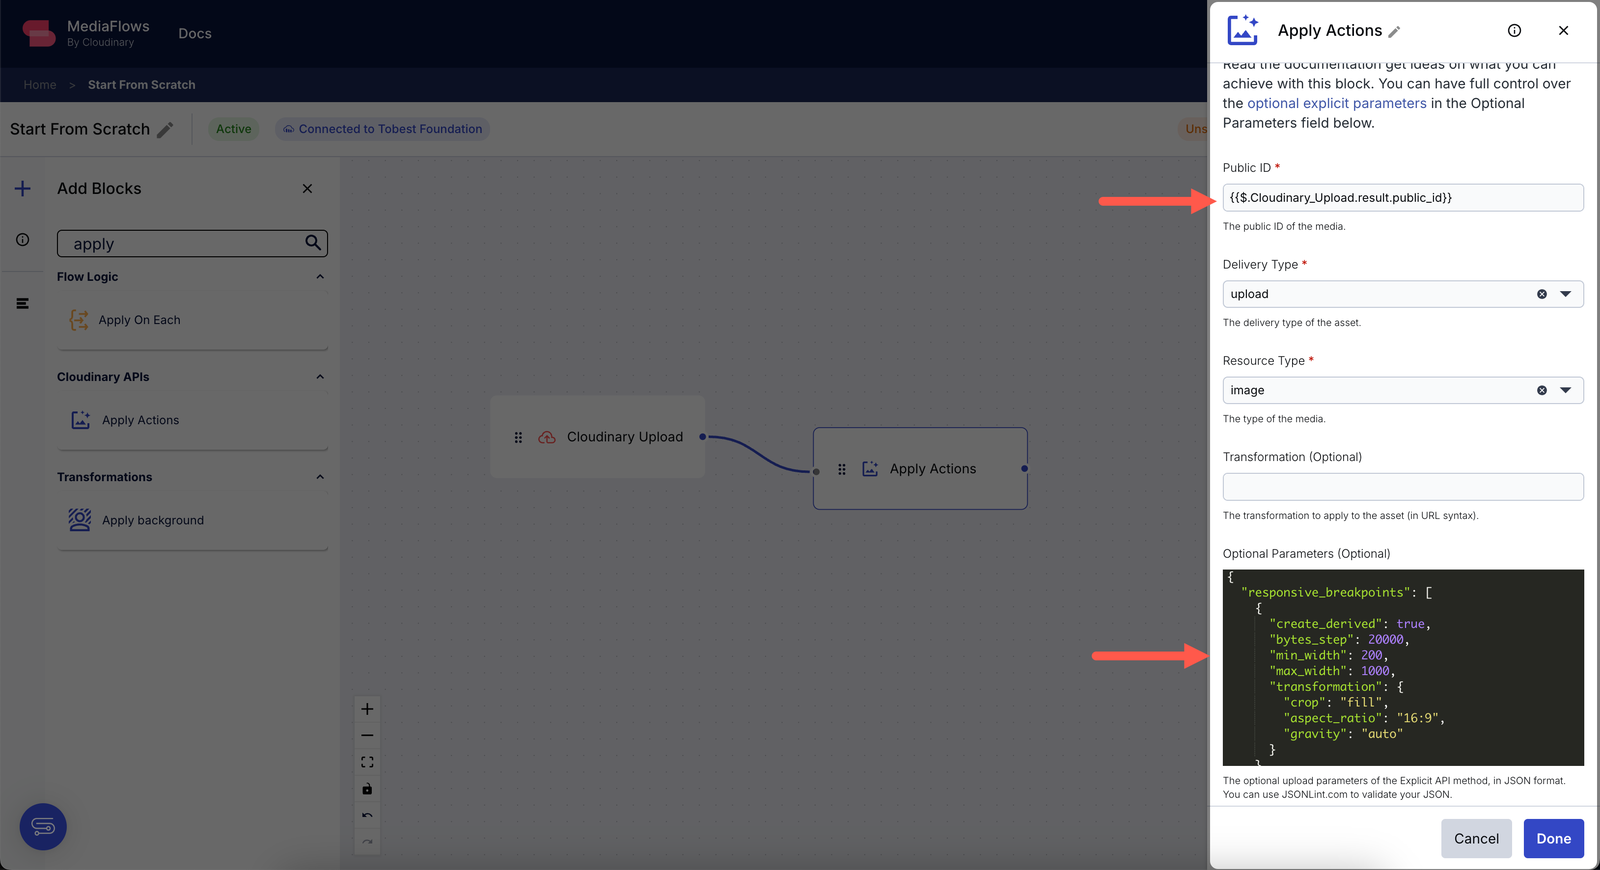Image resolution: width=1600 pixels, height=870 pixels.
Task: Select the Apply On Each block
Action: pyautogui.click(x=192, y=320)
